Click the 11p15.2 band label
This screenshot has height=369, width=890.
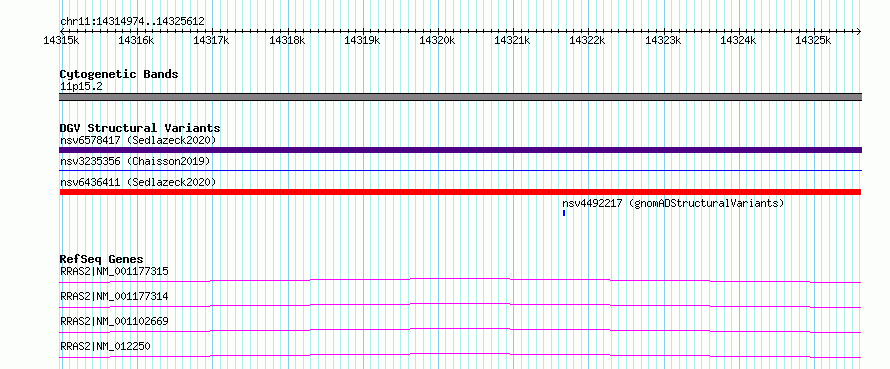pyautogui.click(x=81, y=87)
